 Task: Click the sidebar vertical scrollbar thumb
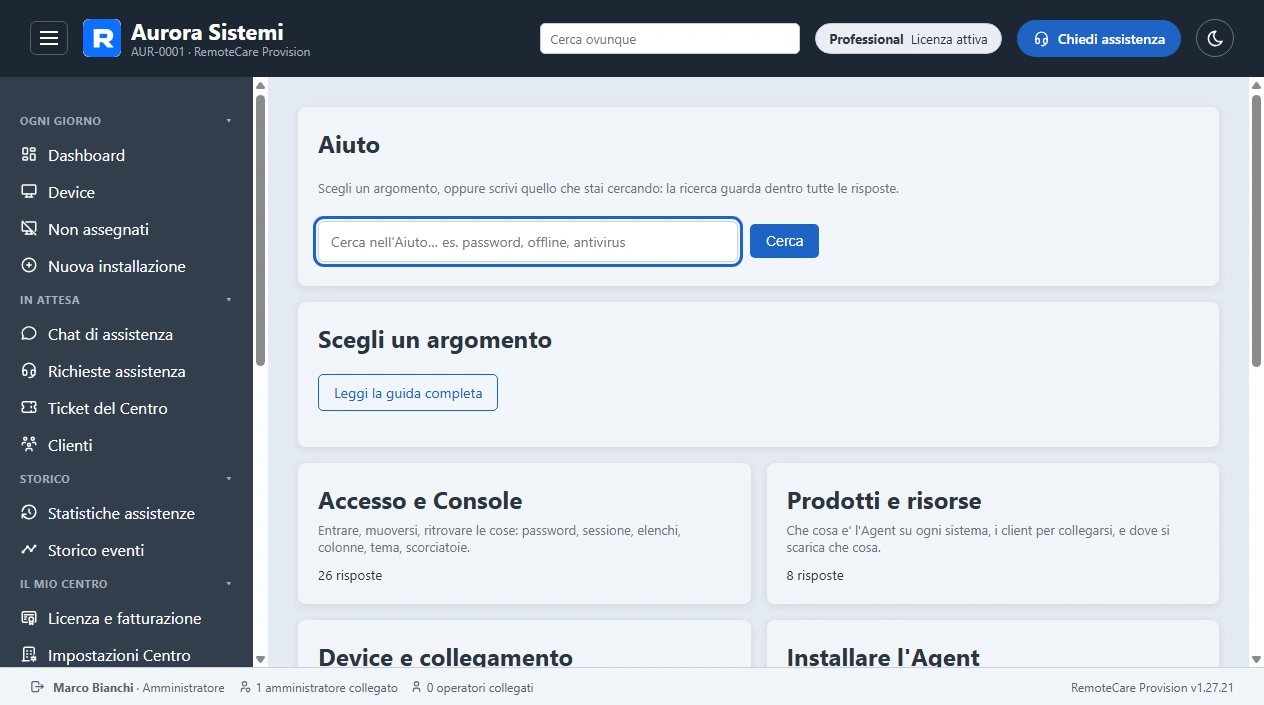pyautogui.click(x=260, y=230)
